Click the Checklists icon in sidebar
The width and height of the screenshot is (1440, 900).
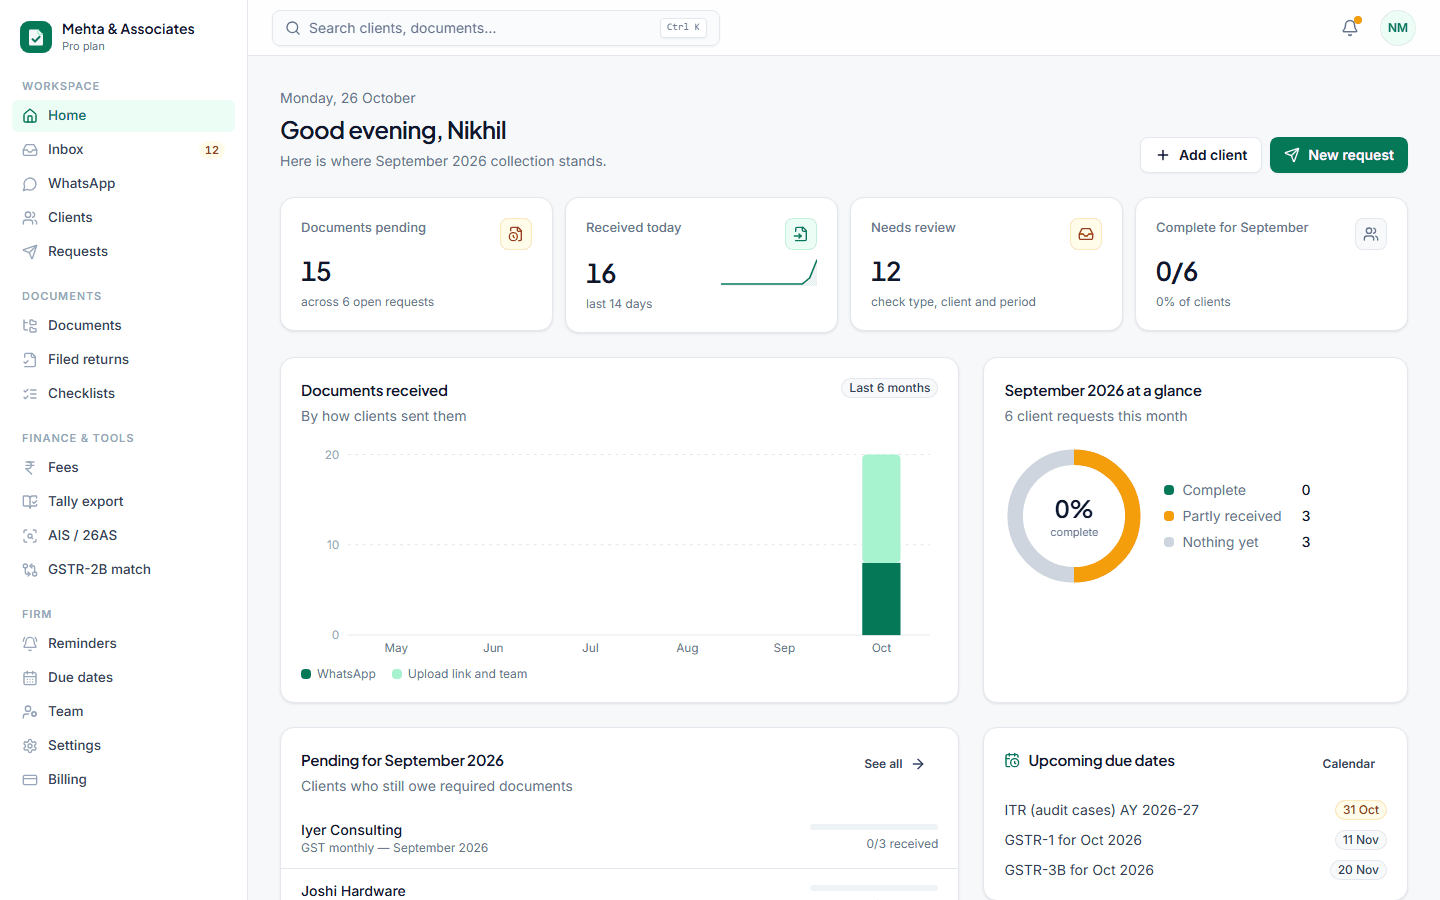(x=30, y=394)
